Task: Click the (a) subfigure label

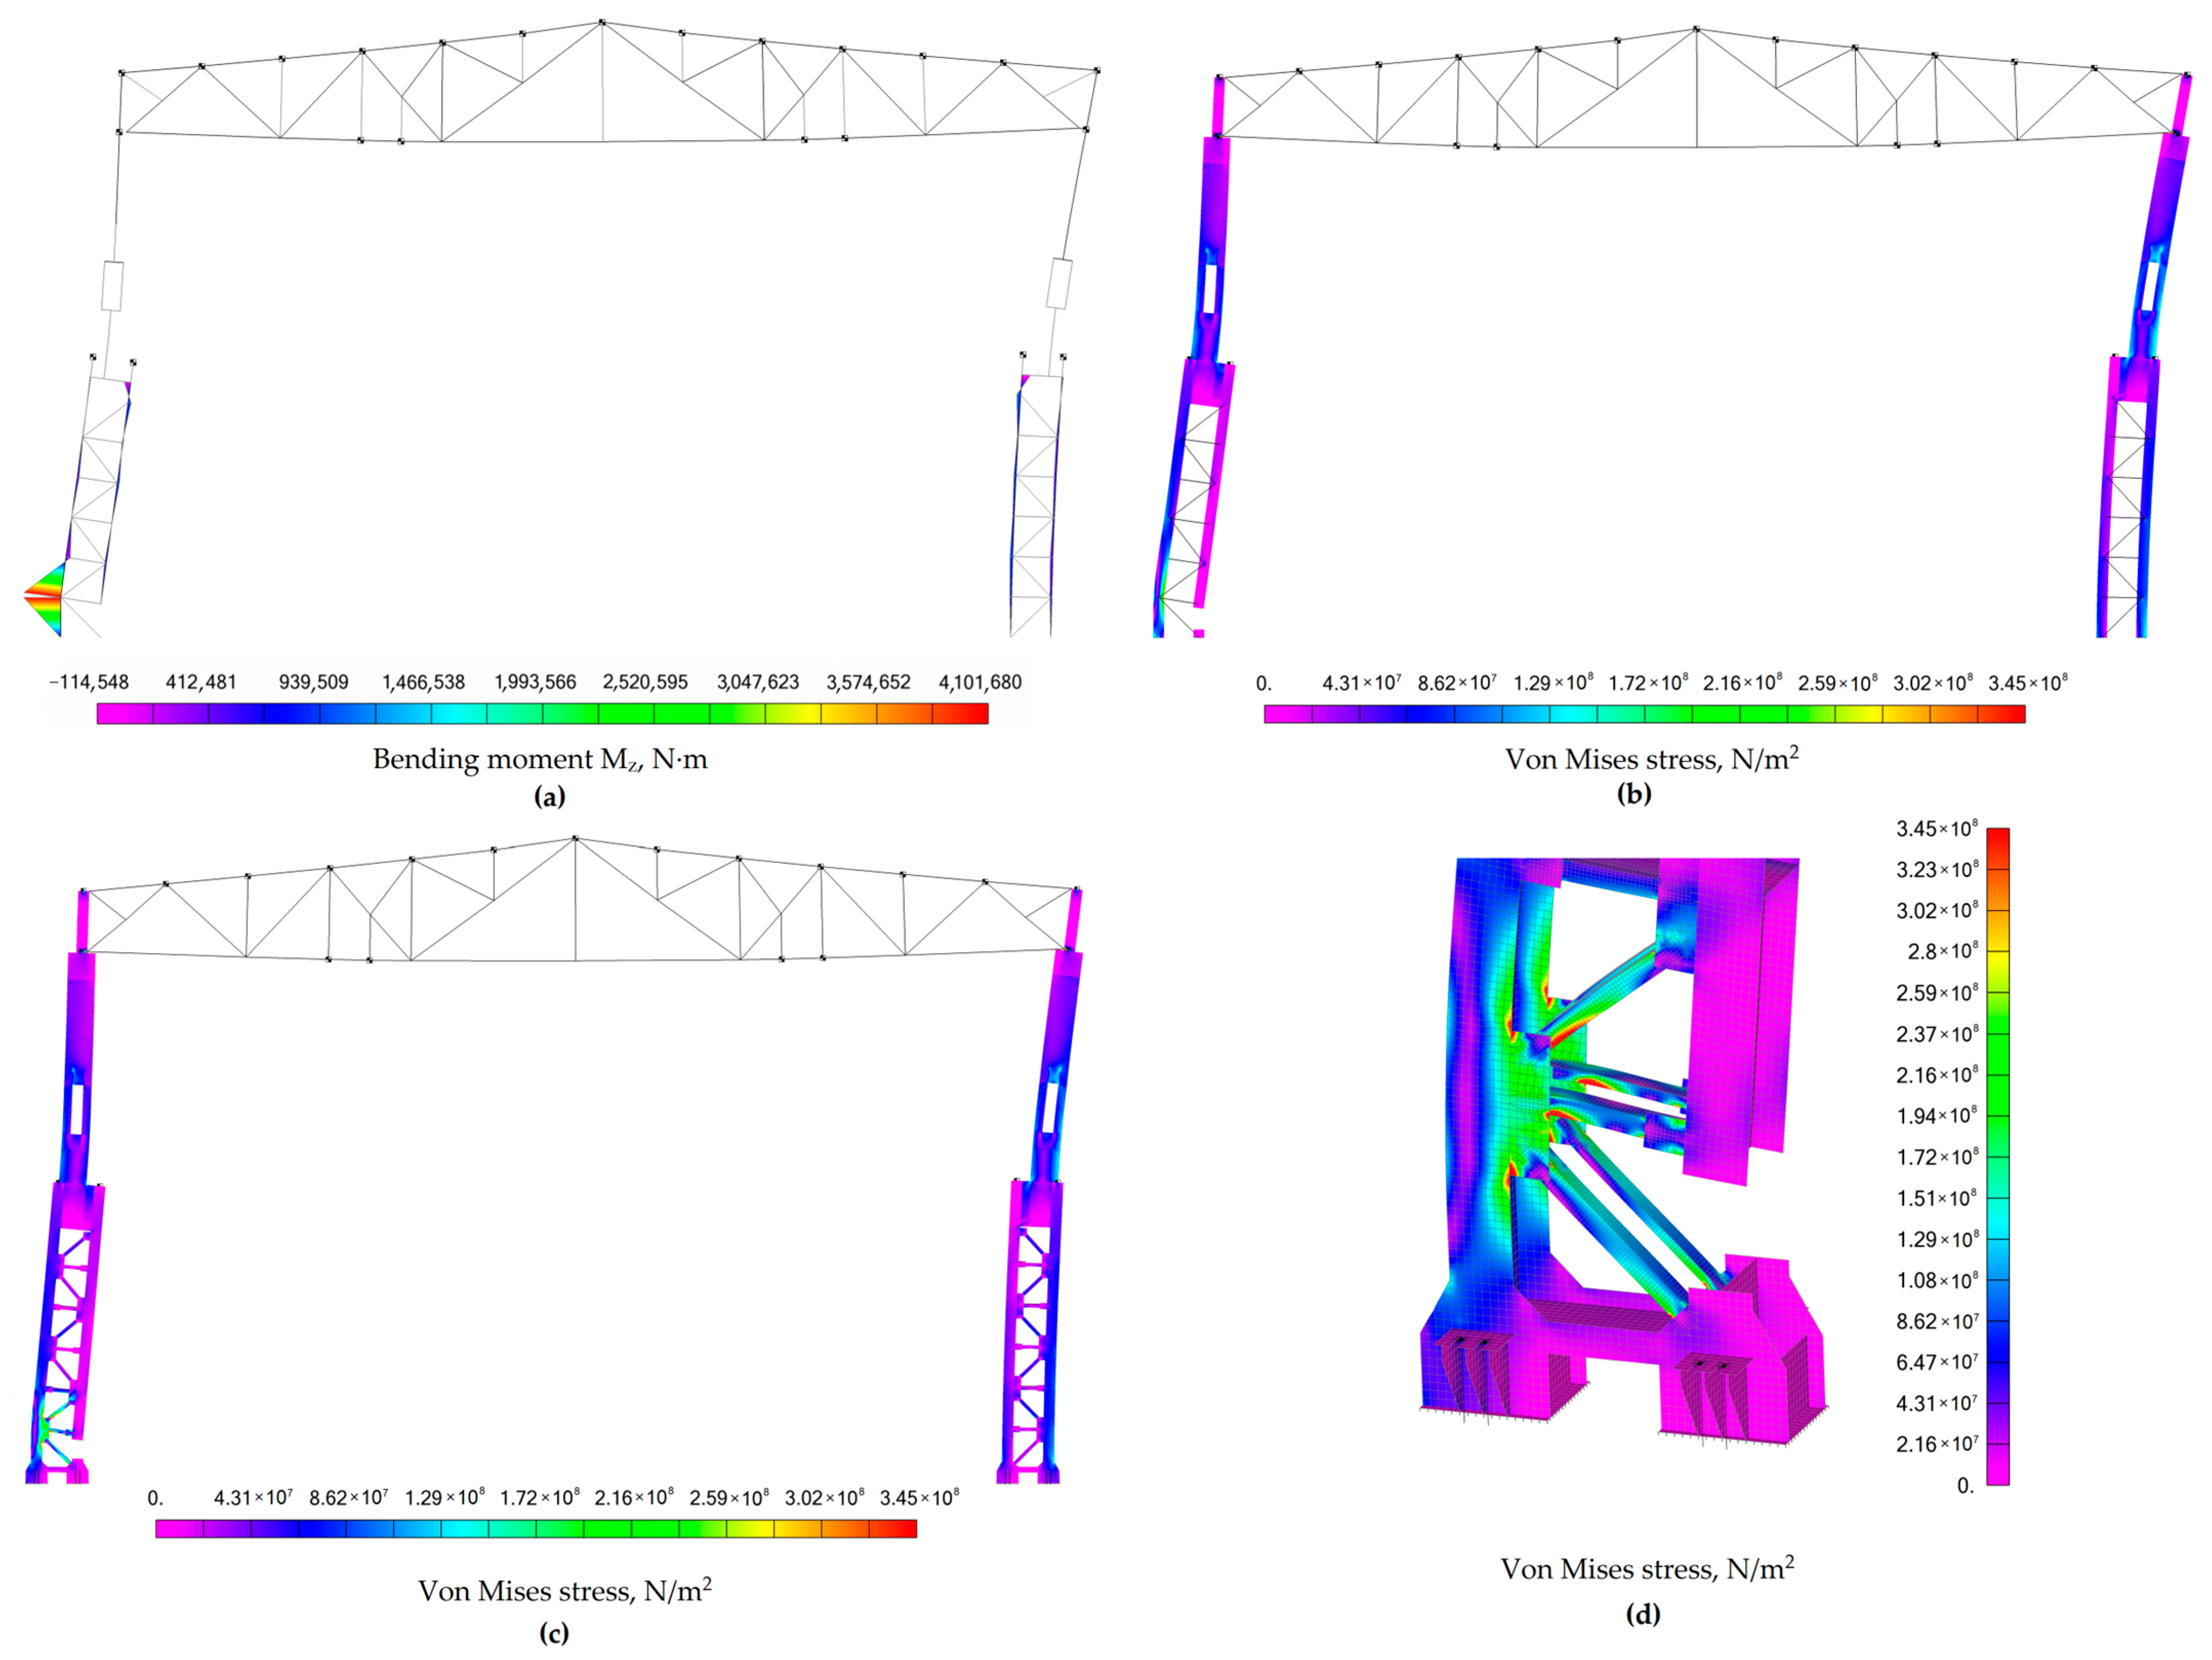Action: click(550, 797)
